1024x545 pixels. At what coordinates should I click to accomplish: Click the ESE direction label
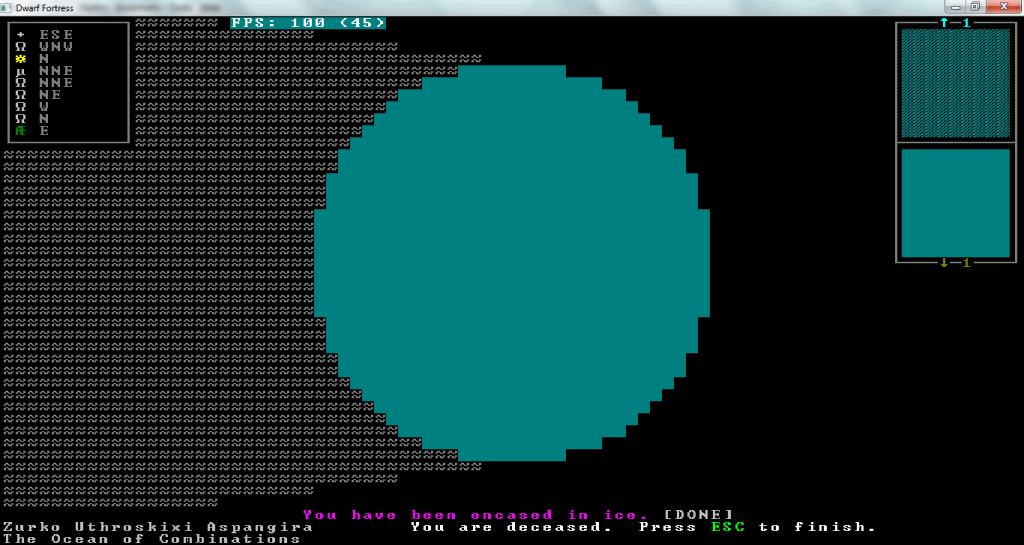(56, 35)
